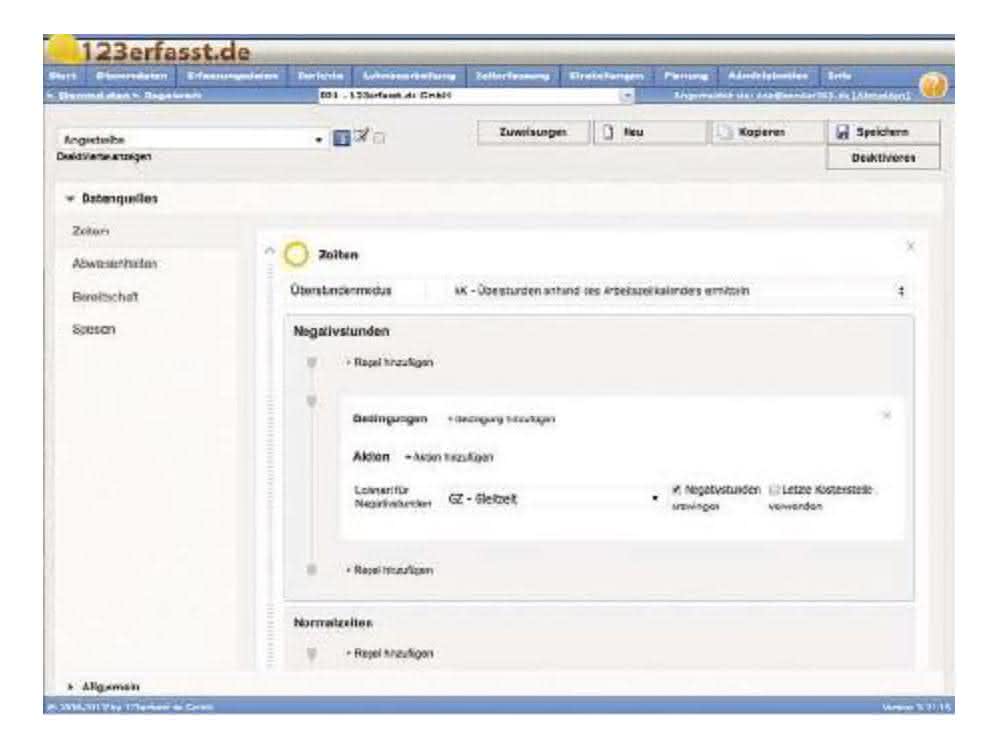Screen dimensions: 1000x750
Task: Open the Einstellungen menu
Action: [607, 76]
